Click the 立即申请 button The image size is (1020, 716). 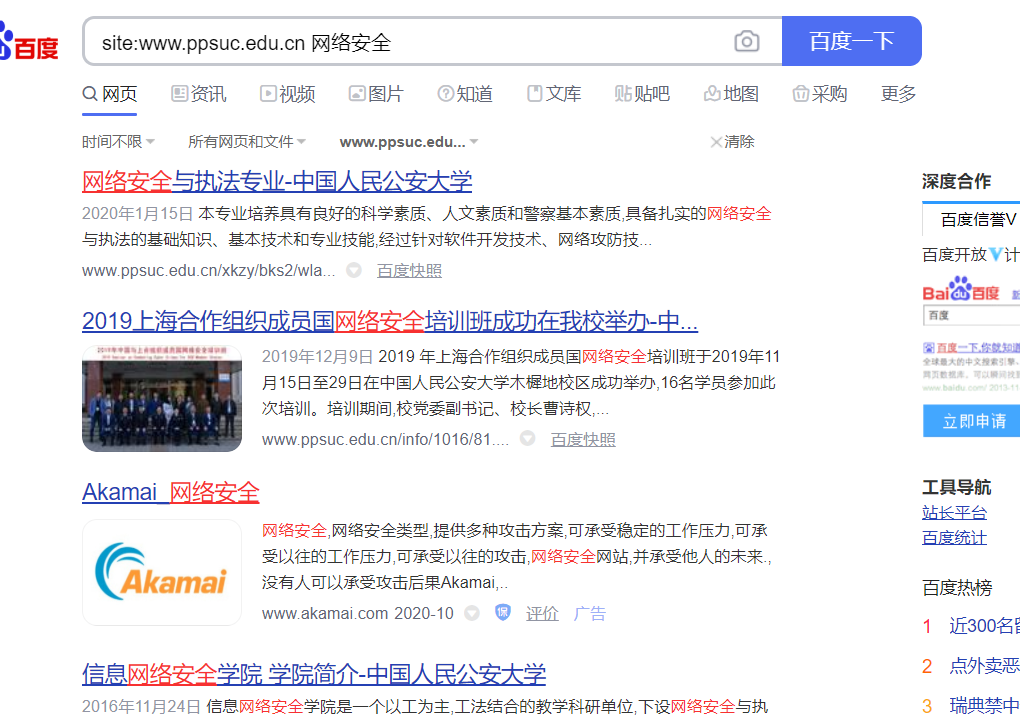[x=972, y=421]
